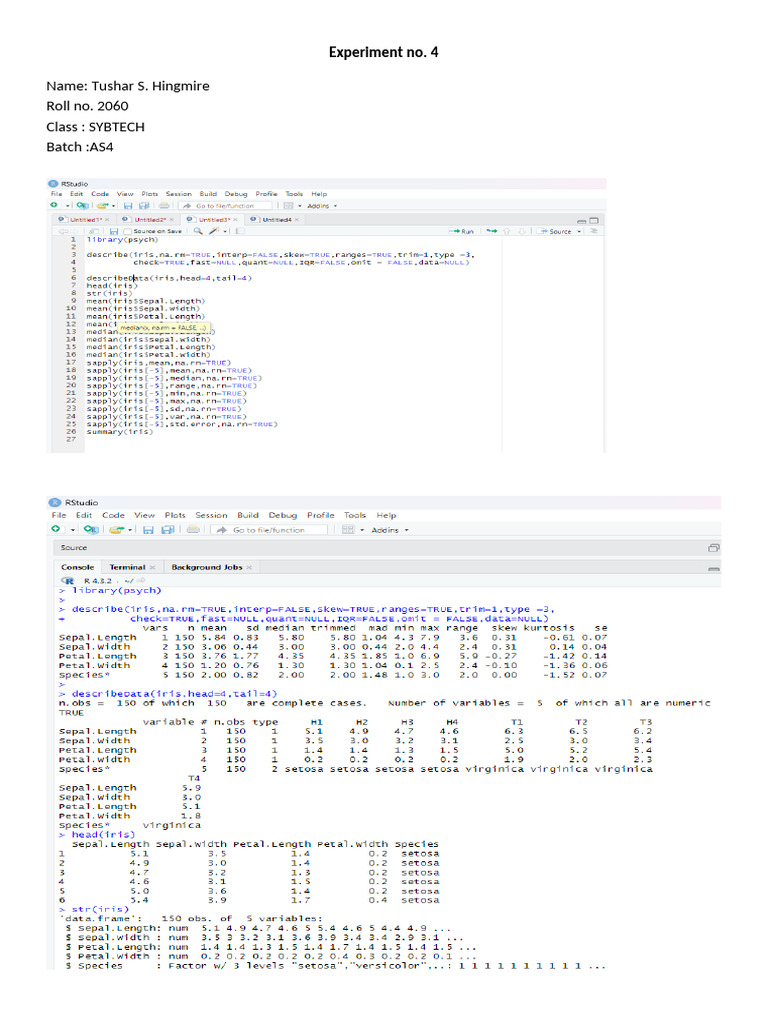The width and height of the screenshot is (768, 1024).
Task: Select Background Jobs tab in lower RStudio
Action: (206, 568)
